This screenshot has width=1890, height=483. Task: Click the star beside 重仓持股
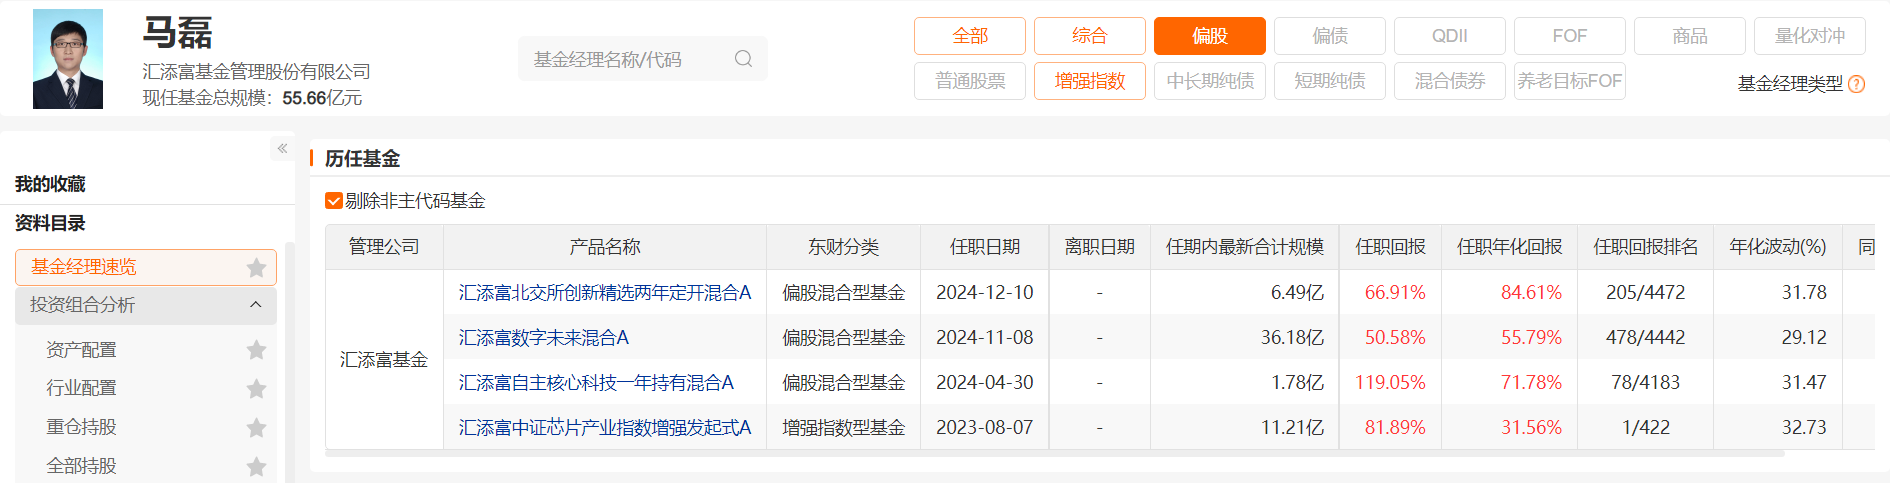click(256, 427)
